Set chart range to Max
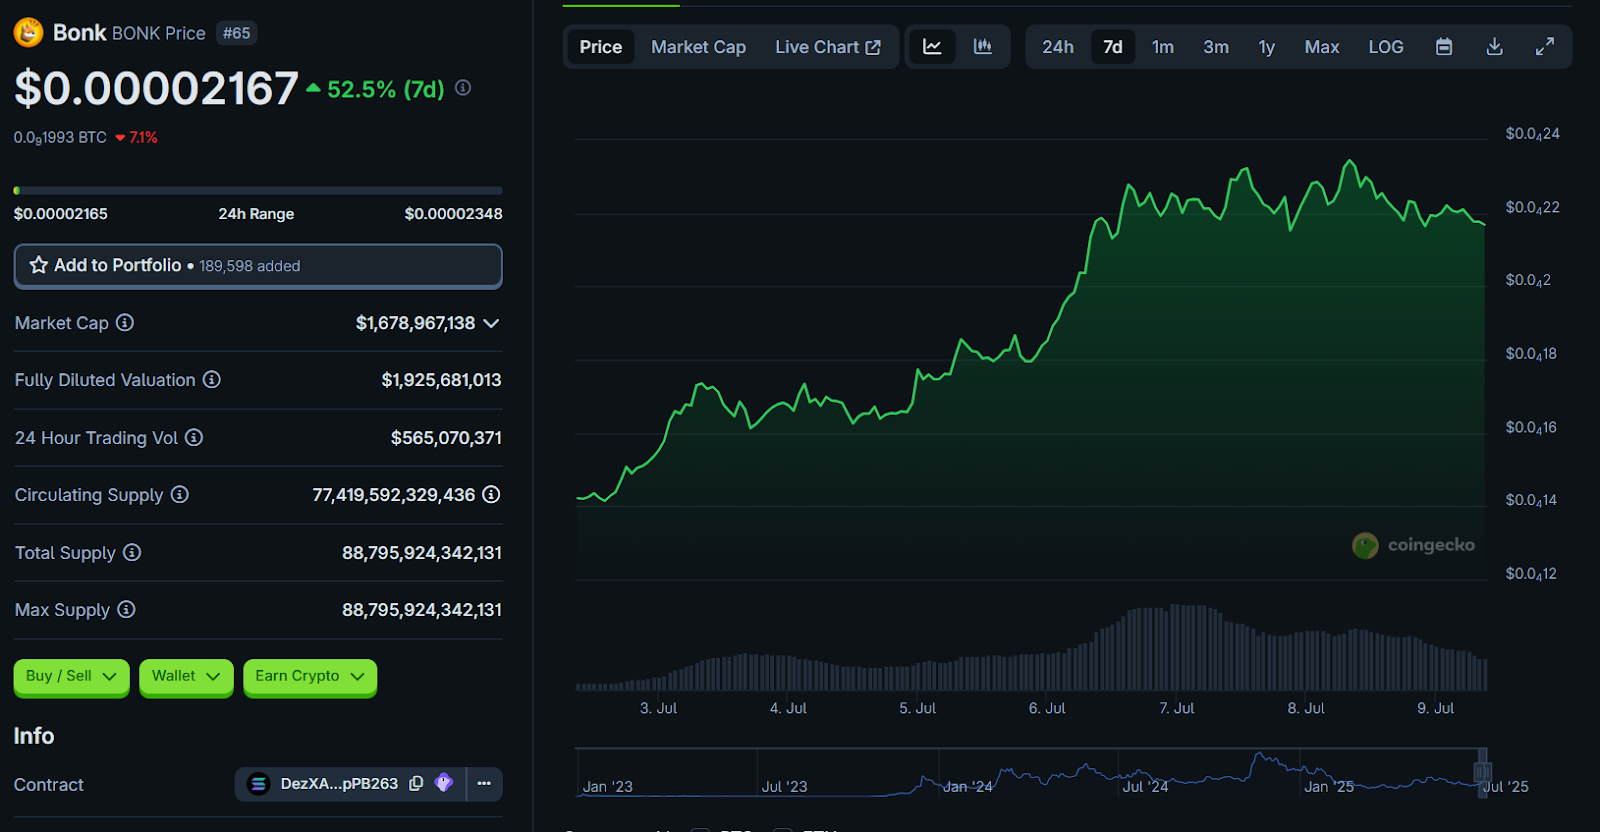Screen dimensions: 1600x832 pos(1322,47)
